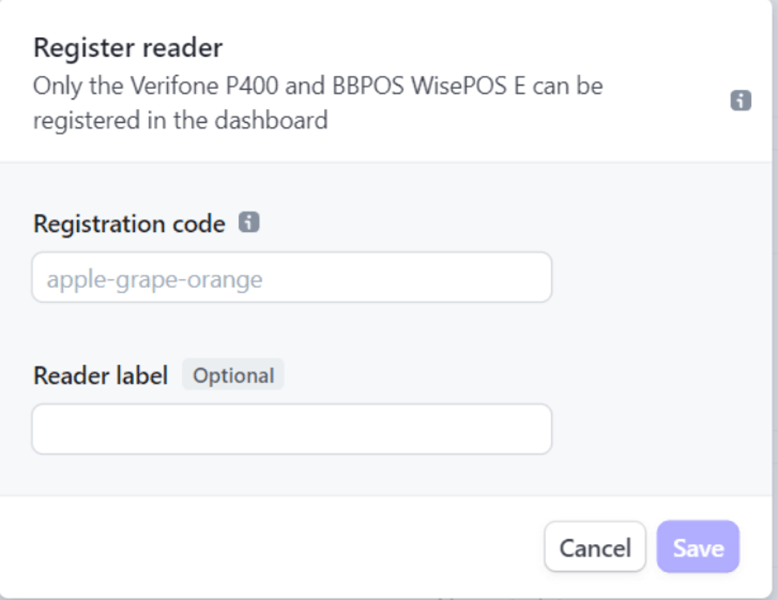This screenshot has width=778, height=600.
Task: Click the Reader label field label text
Action: 100,376
